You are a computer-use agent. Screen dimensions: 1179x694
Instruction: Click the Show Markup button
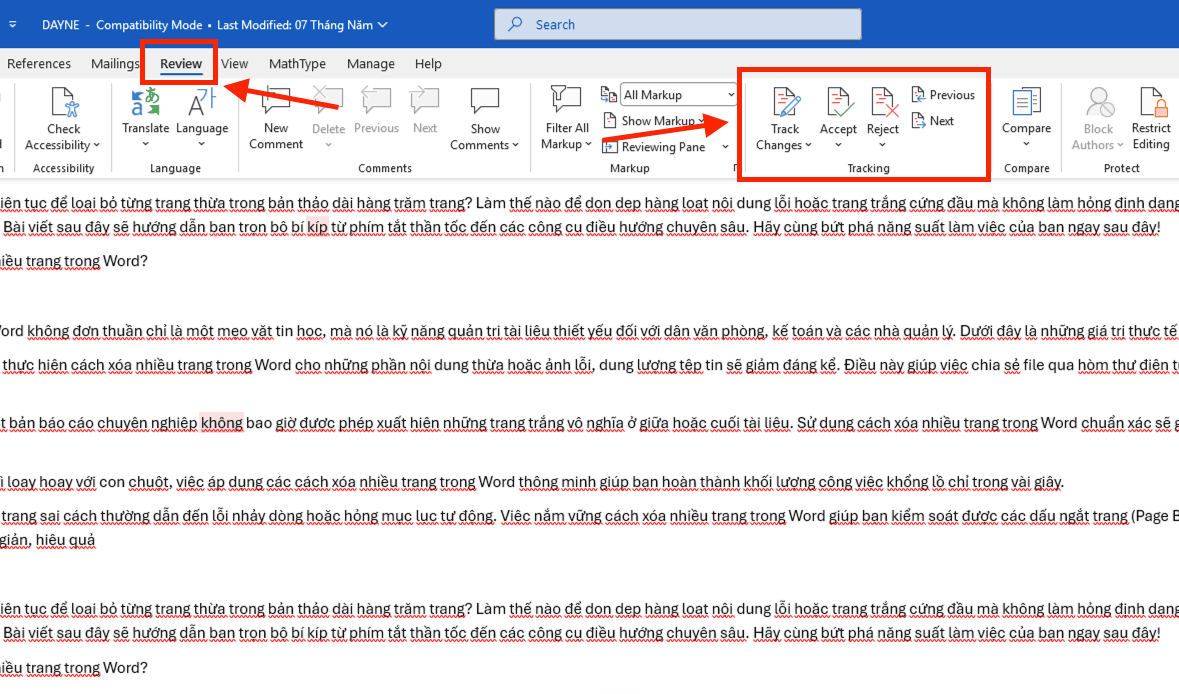click(x=653, y=120)
